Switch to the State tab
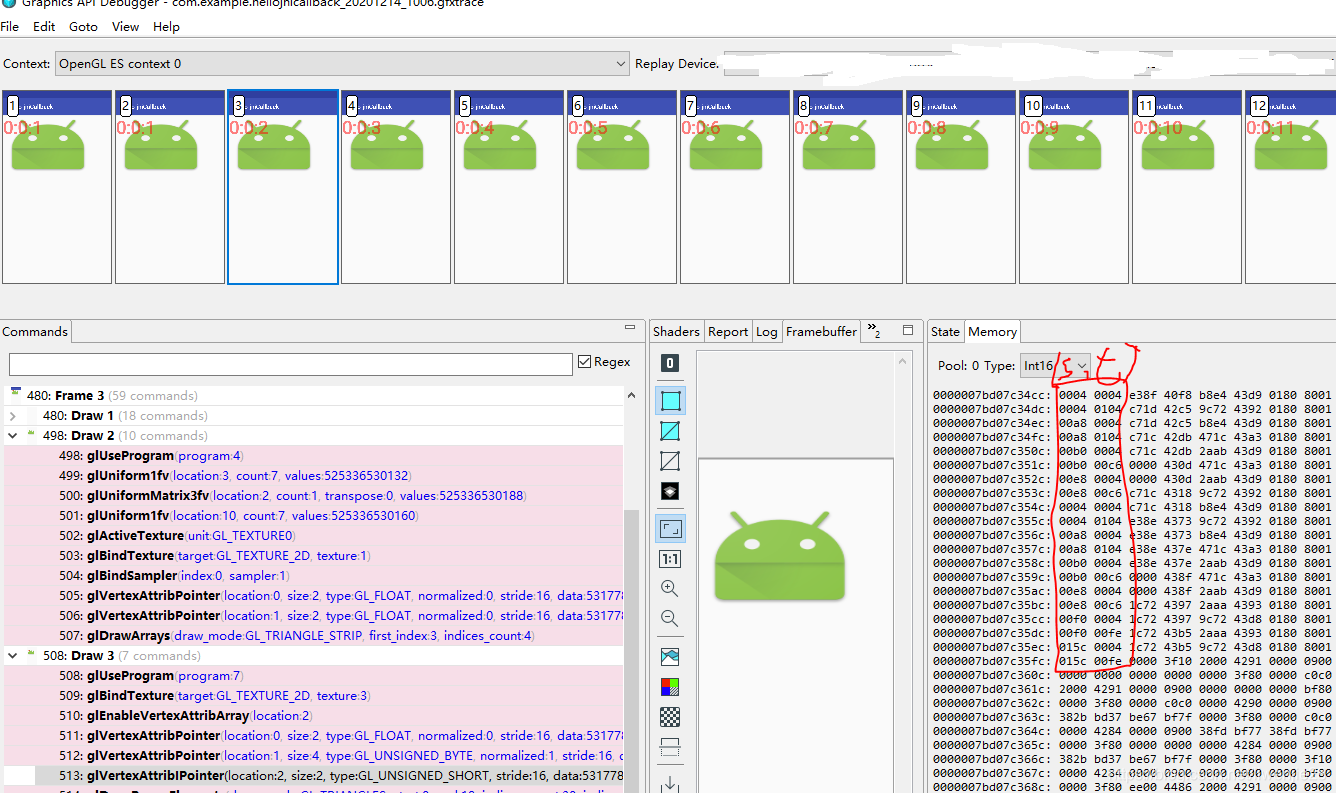The image size is (1336, 793). tap(945, 331)
